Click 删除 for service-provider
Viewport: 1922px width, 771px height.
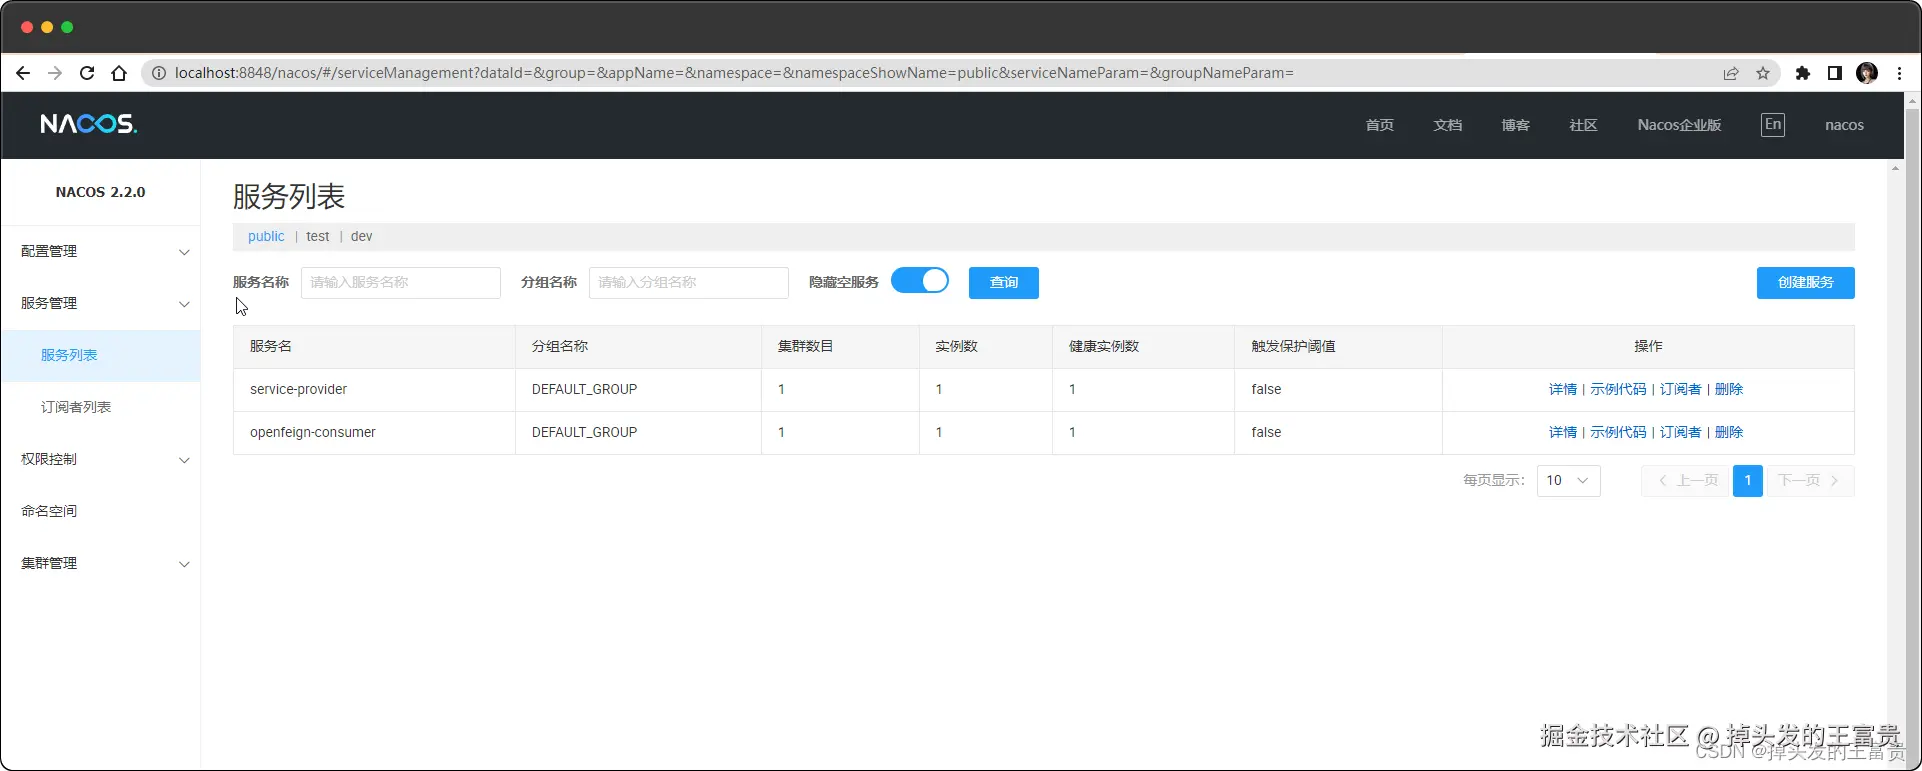pos(1728,389)
